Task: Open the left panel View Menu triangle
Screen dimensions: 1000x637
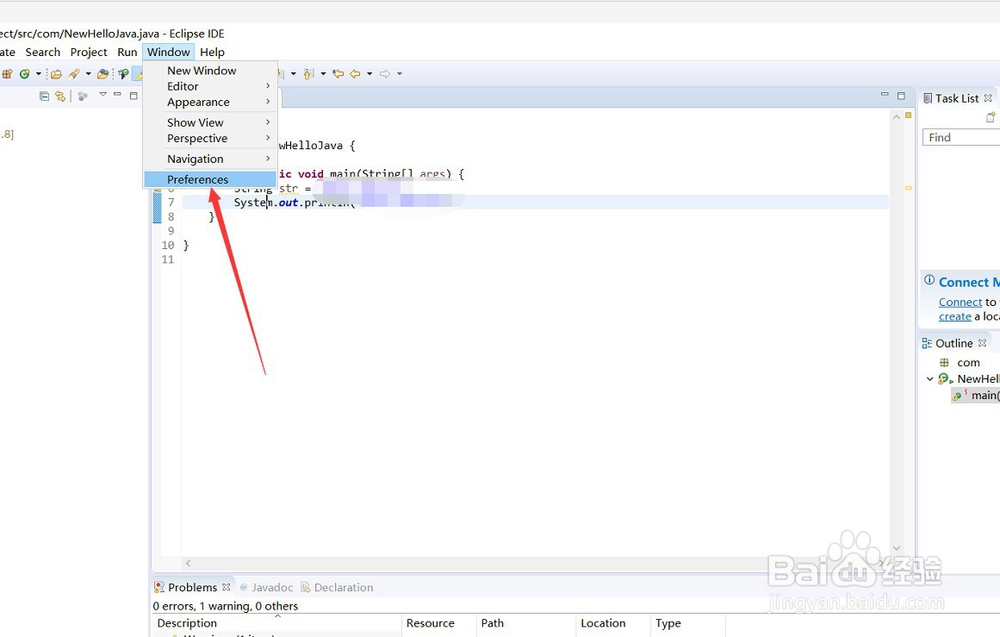Action: click(x=103, y=94)
